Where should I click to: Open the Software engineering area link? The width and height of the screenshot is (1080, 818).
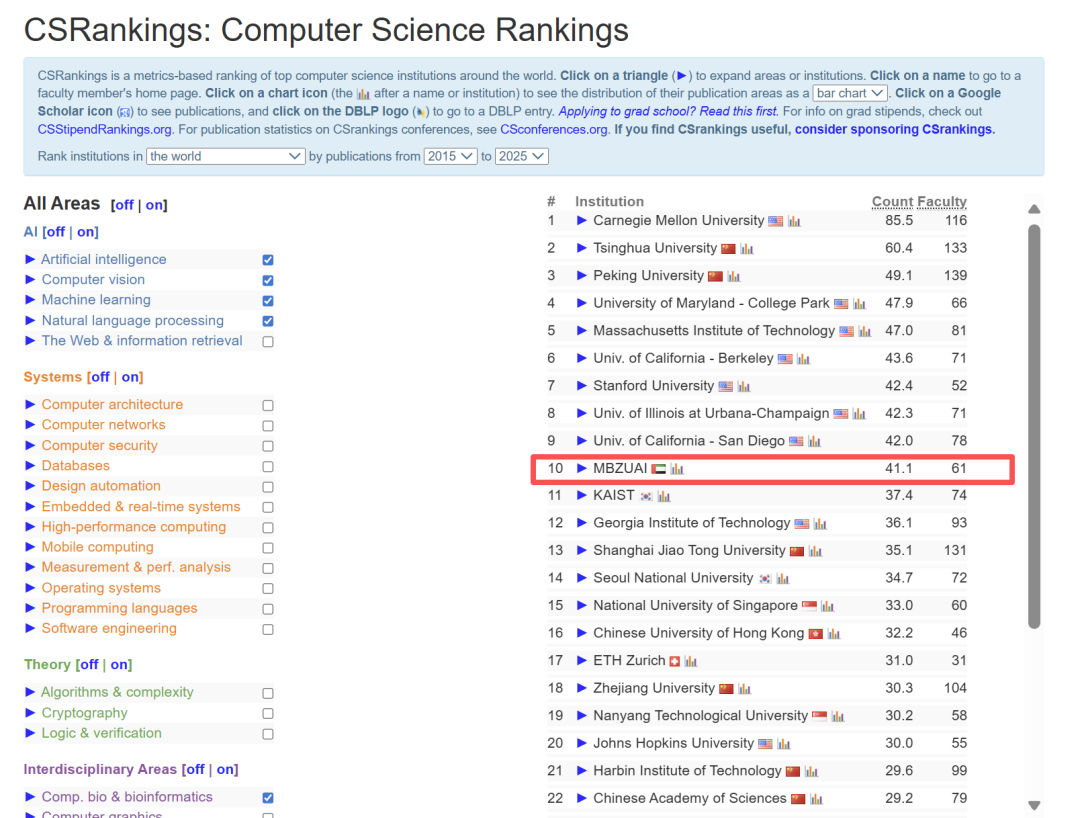pyautogui.click(x=109, y=628)
